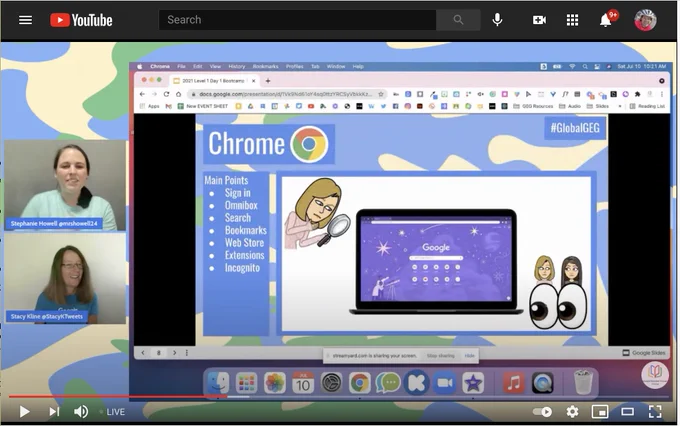The width and height of the screenshot is (680, 426).
Task: Open the File menu in the shared screen
Action: tap(181, 66)
